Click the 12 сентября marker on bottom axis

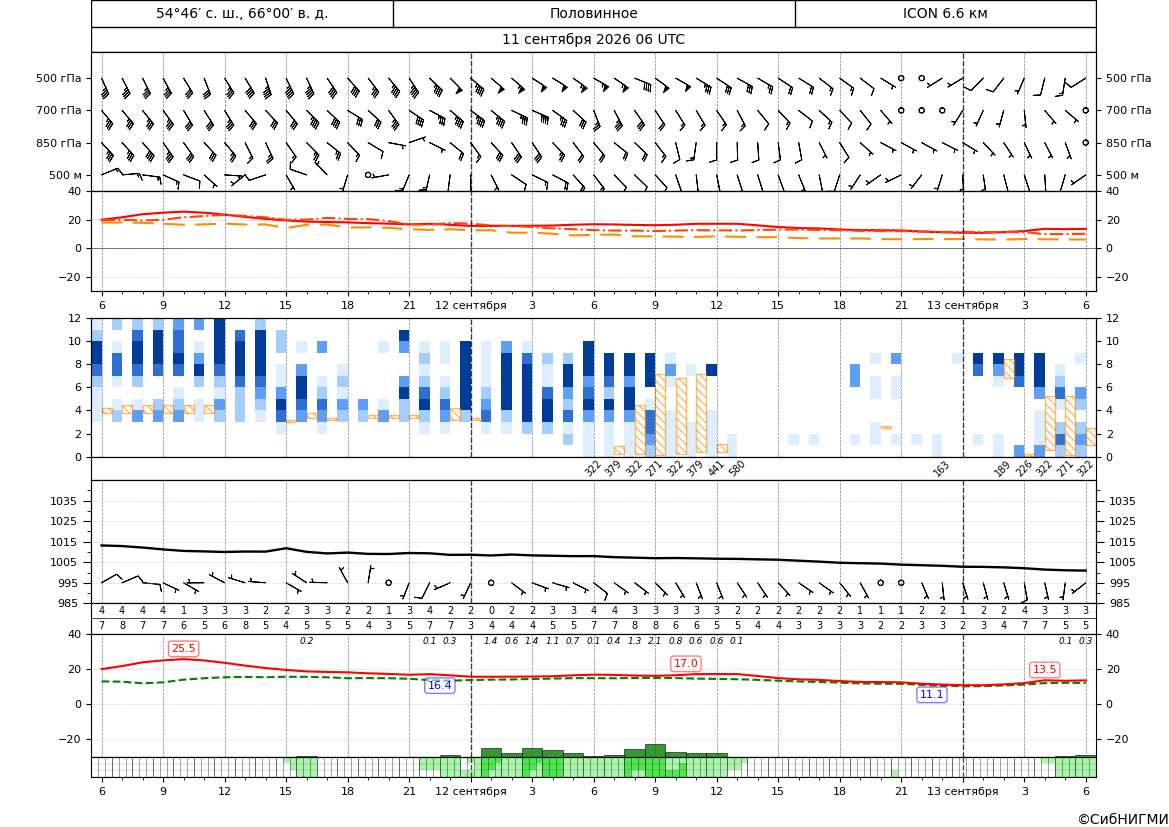point(471,791)
